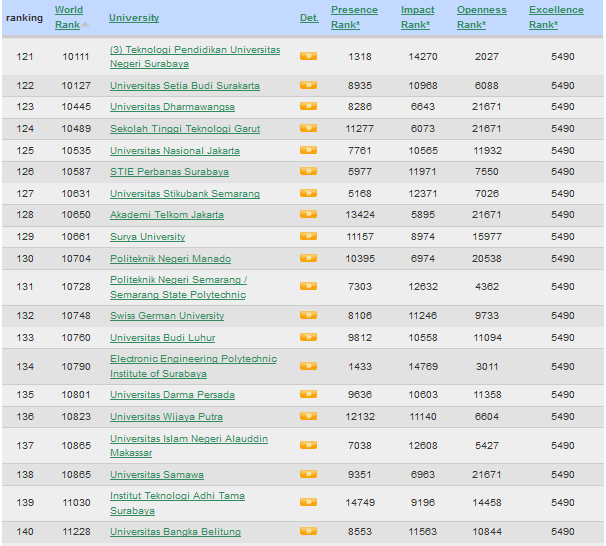Open details icon for Universitas Nasional Jakarta

[308, 150]
